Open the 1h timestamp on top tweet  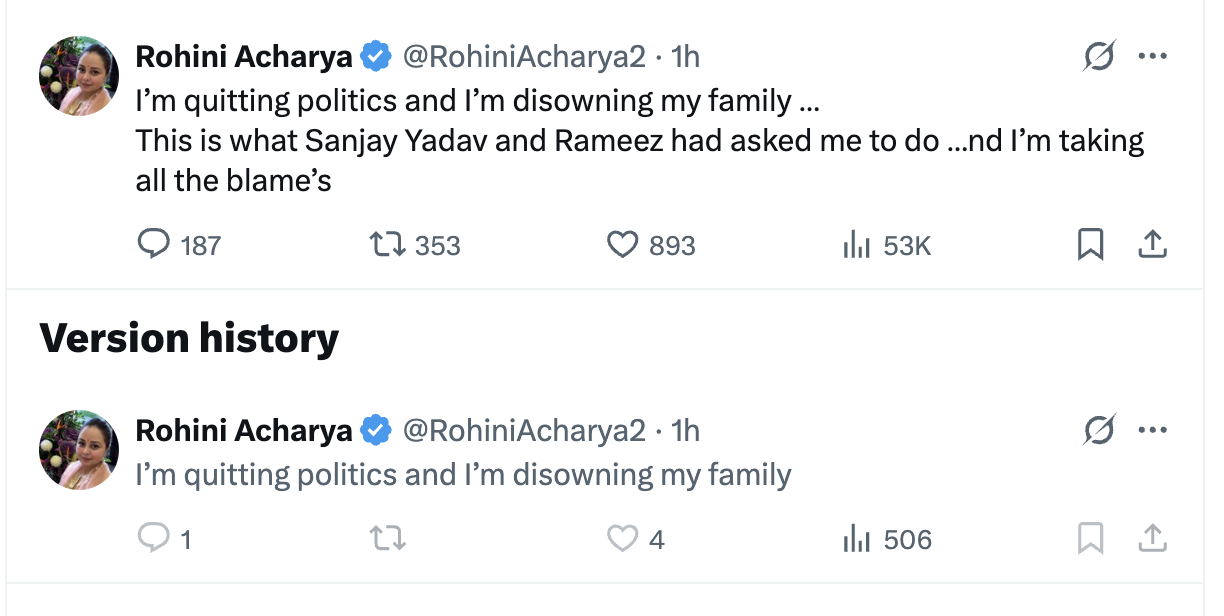(686, 57)
